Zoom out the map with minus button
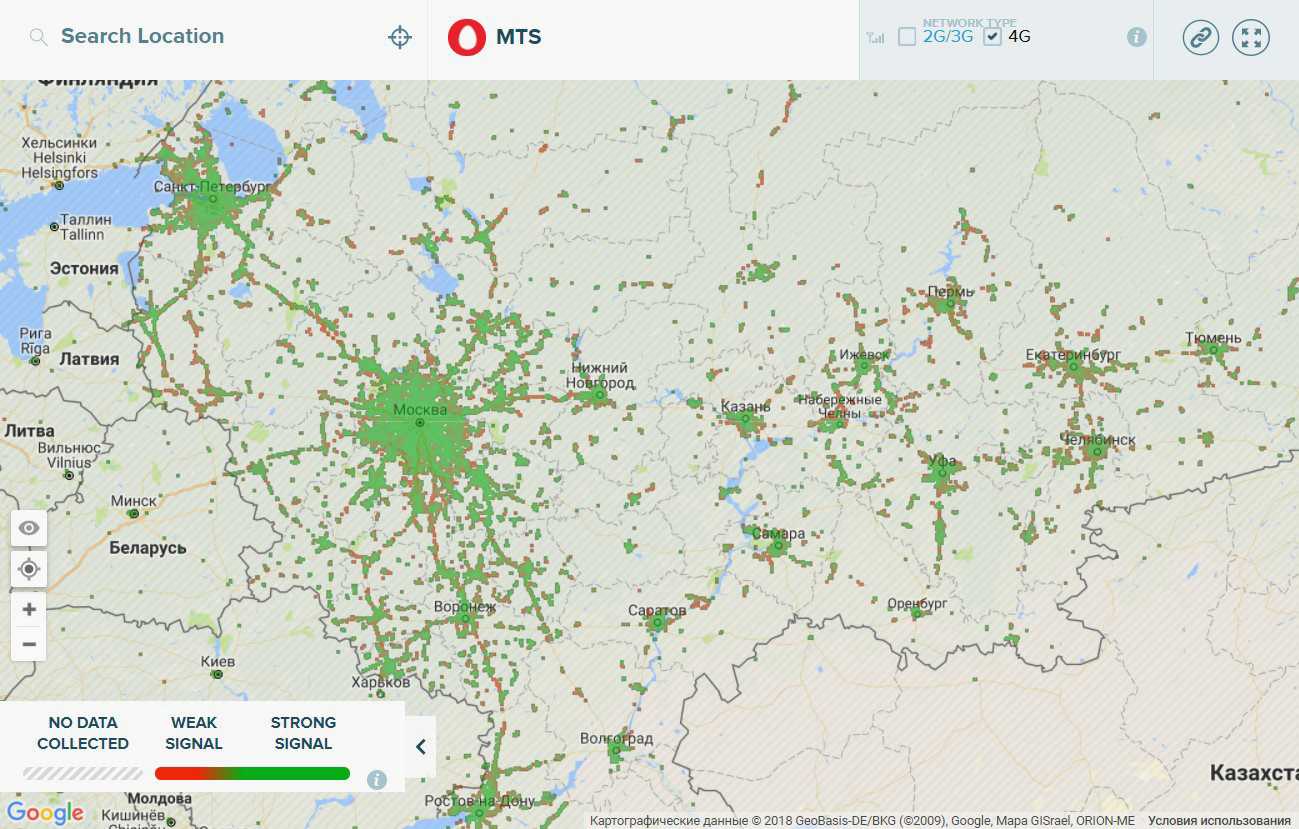The height and width of the screenshot is (829, 1299). coord(29,644)
